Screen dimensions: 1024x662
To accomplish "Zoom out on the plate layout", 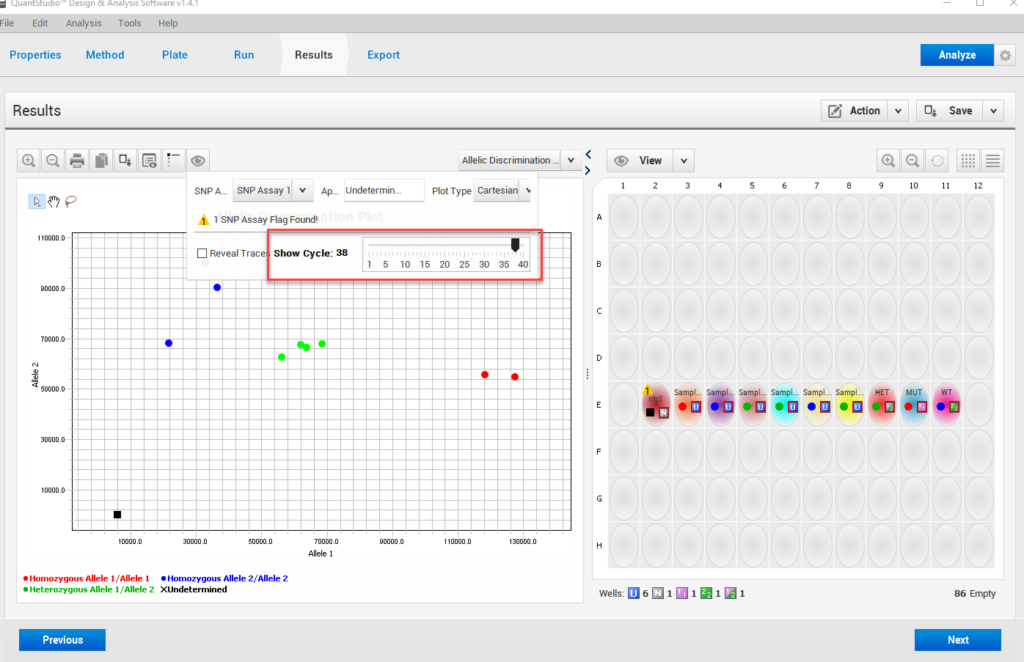I will (912, 160).
